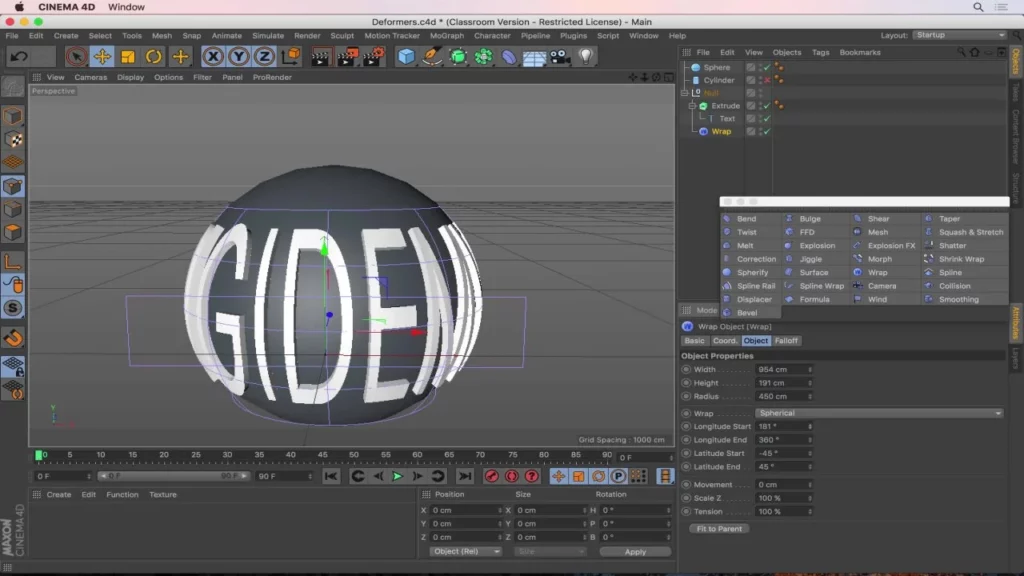The height and width of the screenshot is (576, 1024).
Task: Click the Latitude End stepper arrows
Action: (810, 467)
